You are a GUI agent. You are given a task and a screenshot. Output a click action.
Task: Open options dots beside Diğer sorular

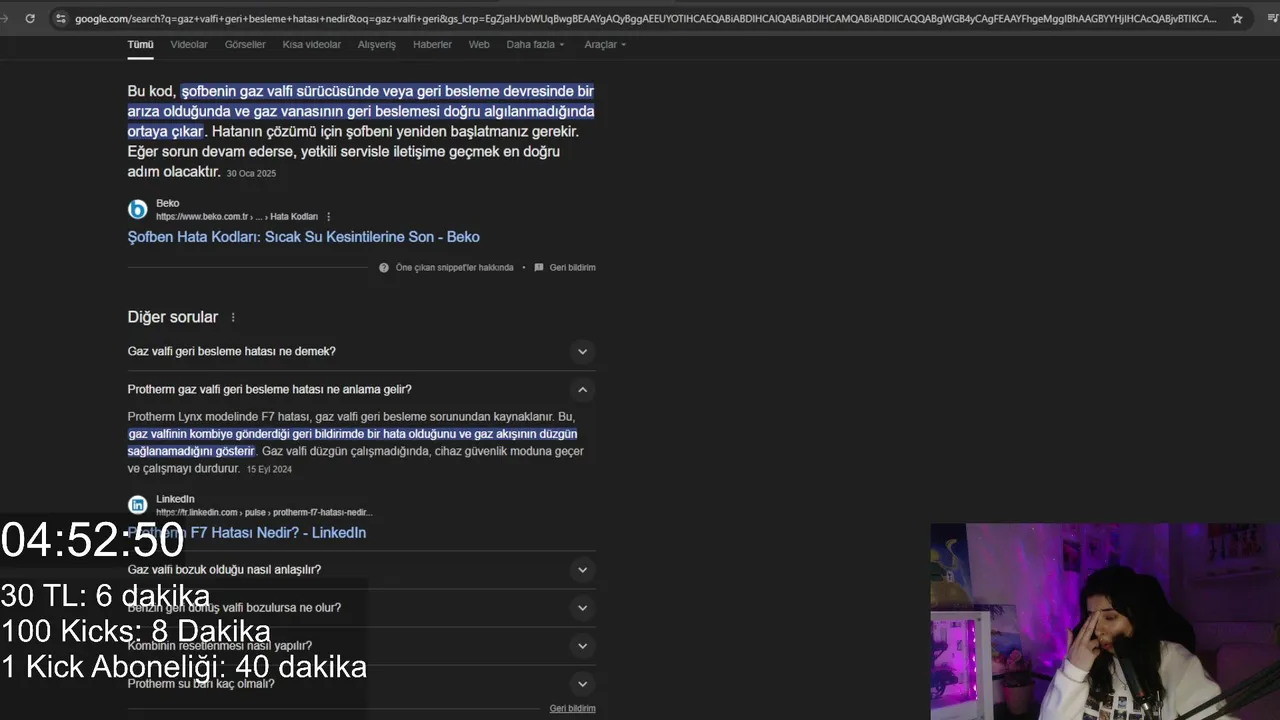click(x=233, y=317)
